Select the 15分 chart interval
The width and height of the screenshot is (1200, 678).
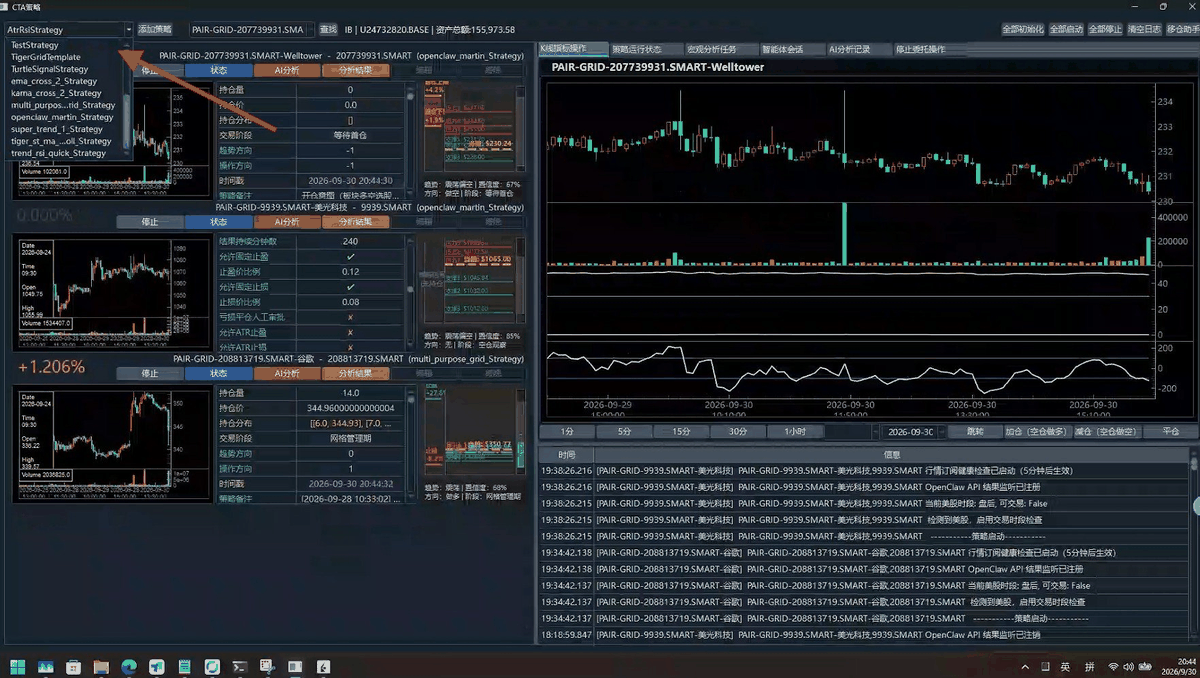point(681,432)
